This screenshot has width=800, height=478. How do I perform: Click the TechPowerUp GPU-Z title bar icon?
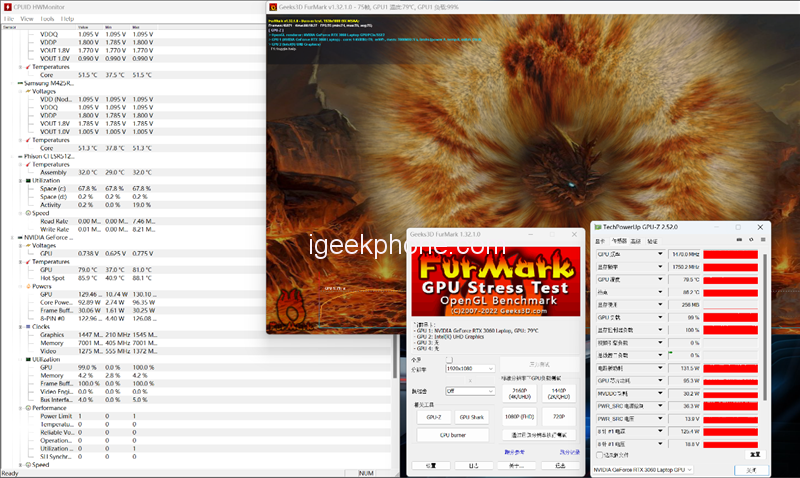point(598,227)
